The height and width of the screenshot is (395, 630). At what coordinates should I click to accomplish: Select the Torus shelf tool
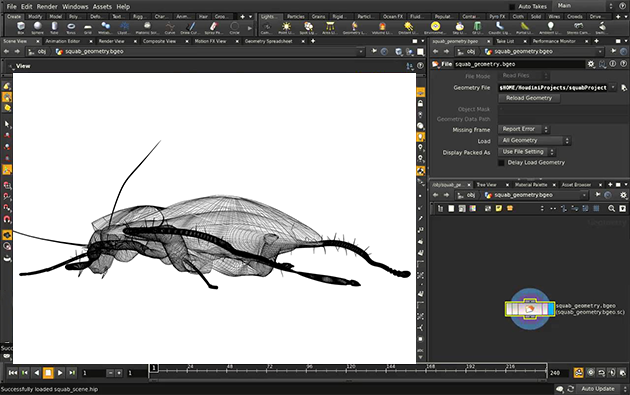(x=71, y=28)
